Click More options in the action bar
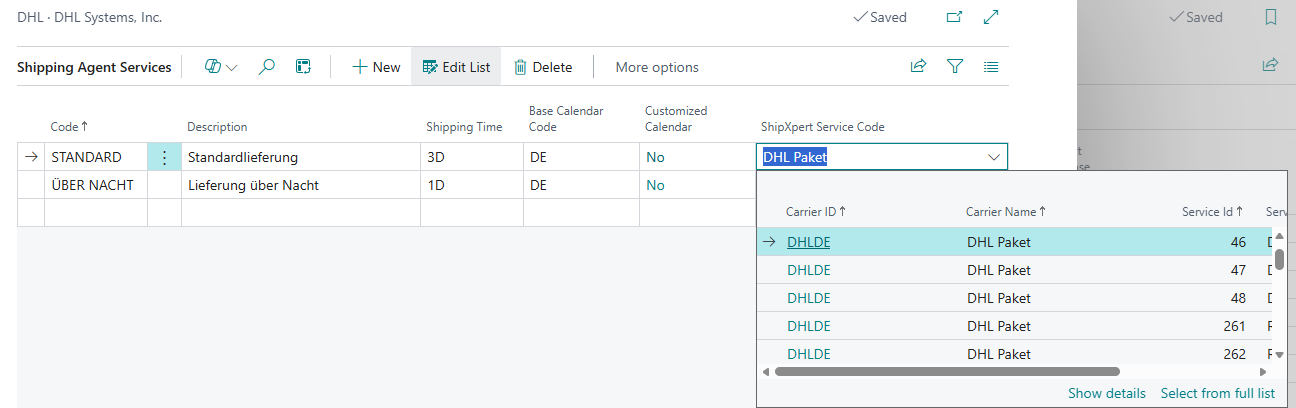Viewport: 1296px width, 408px height. point(657,67)
